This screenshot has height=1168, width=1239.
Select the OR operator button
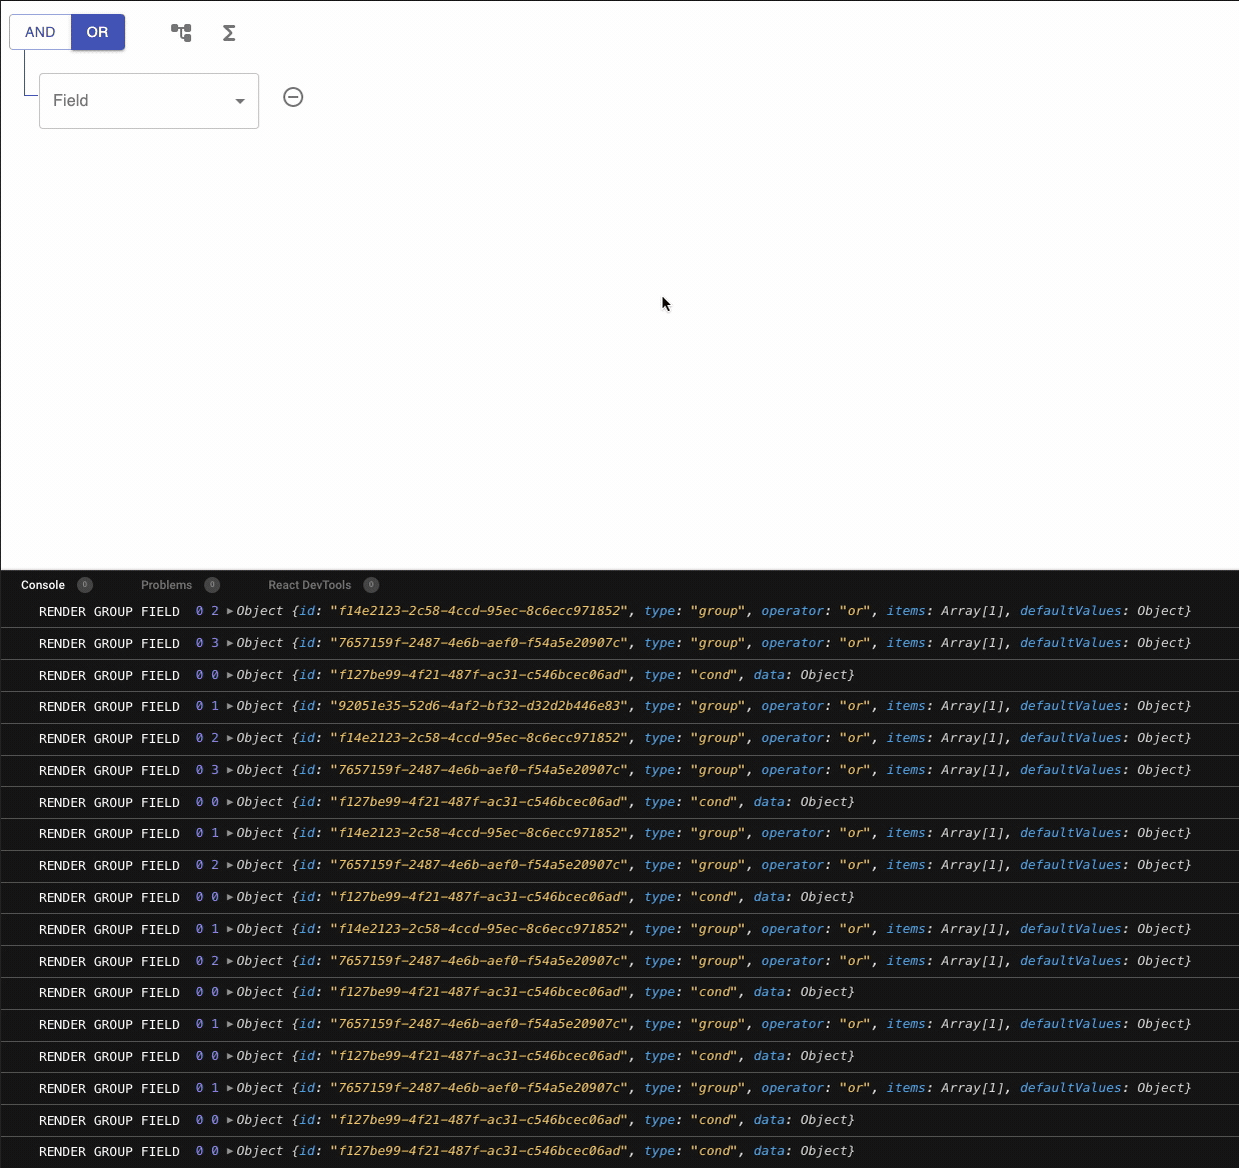97,32
